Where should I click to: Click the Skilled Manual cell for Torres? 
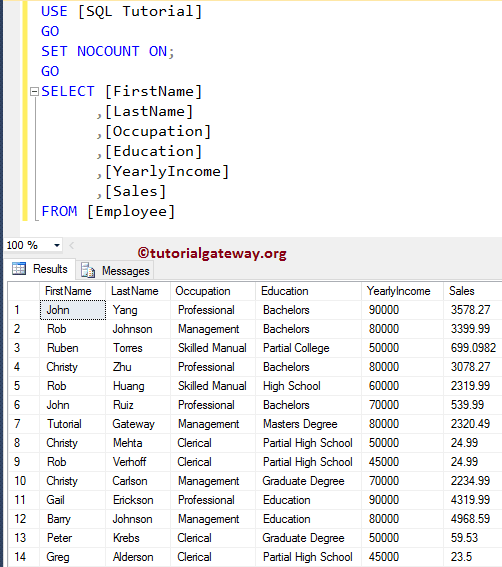click(x=213, y=348)
